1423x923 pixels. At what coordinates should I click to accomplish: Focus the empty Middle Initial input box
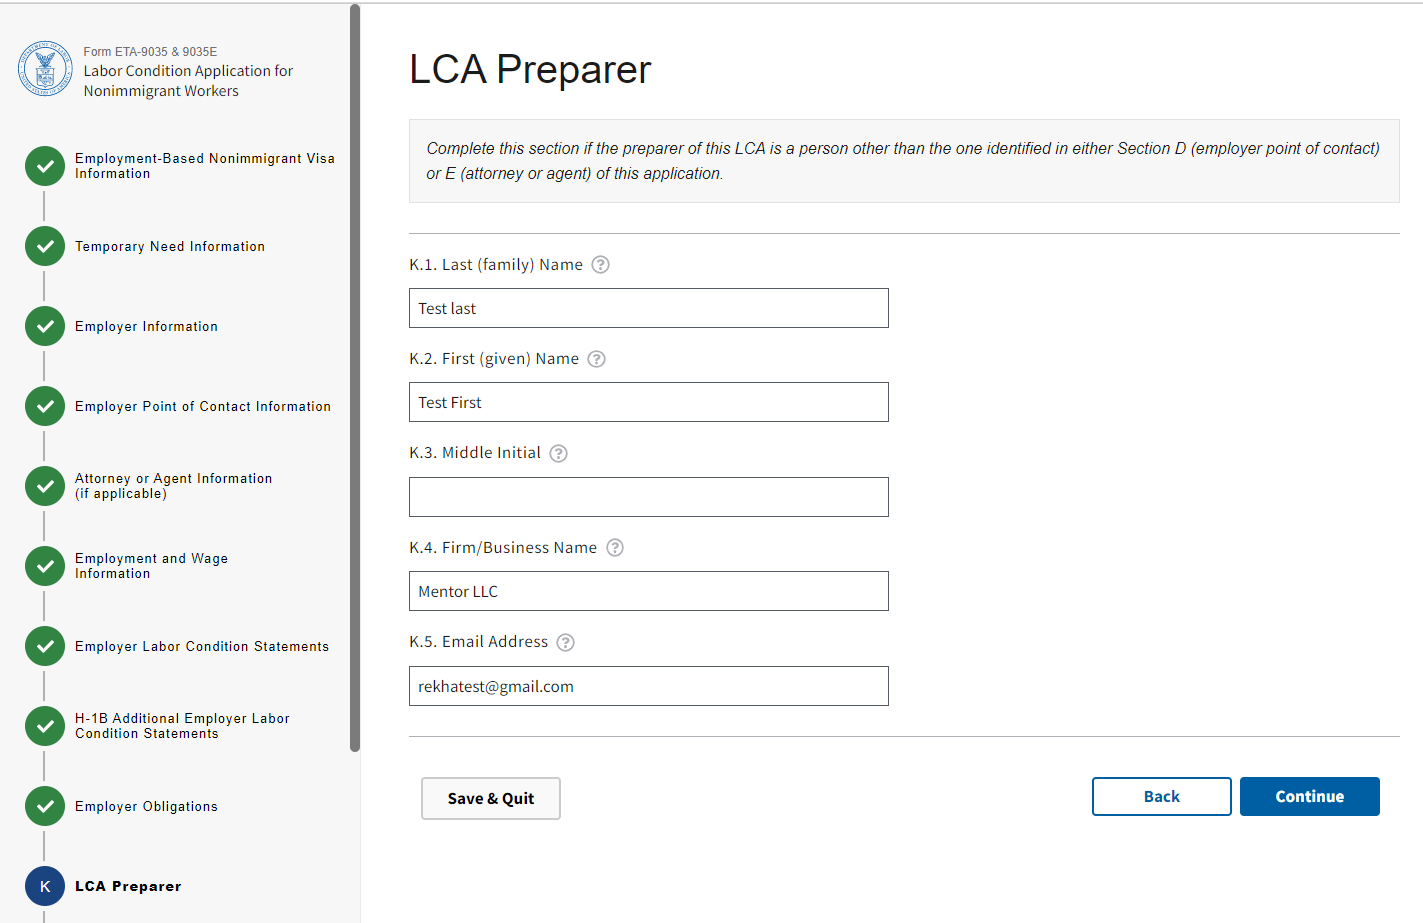click(x=648, y=497)
